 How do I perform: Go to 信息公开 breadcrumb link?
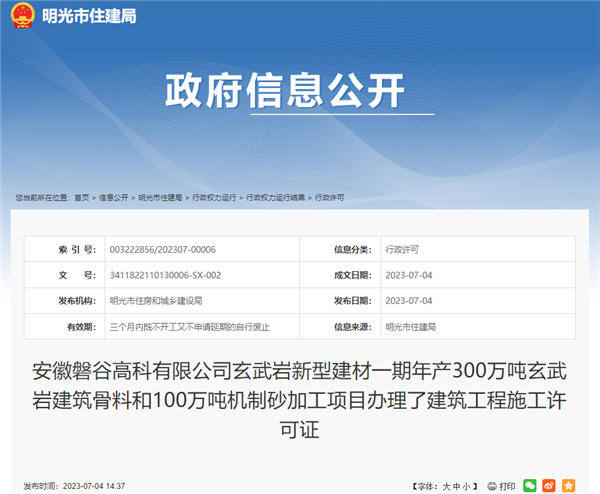(x=114, y=198)
